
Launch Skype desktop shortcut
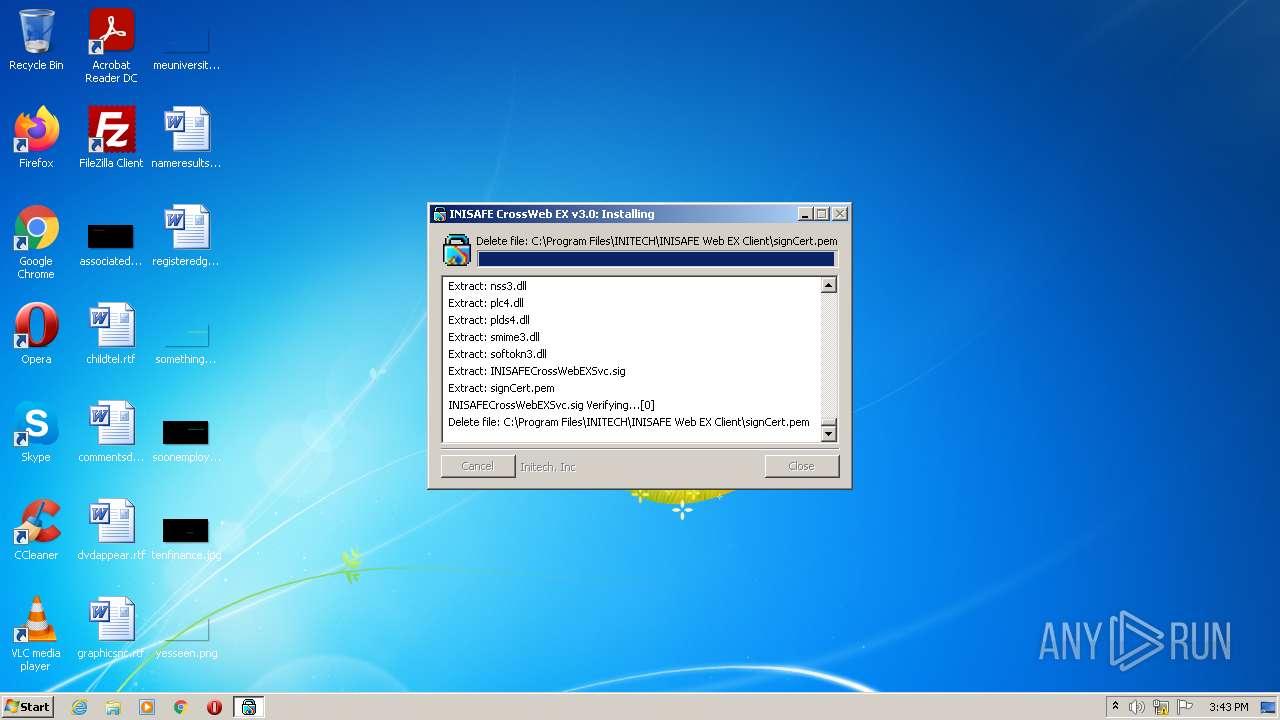pyautogui.click(x=36, y=432)
